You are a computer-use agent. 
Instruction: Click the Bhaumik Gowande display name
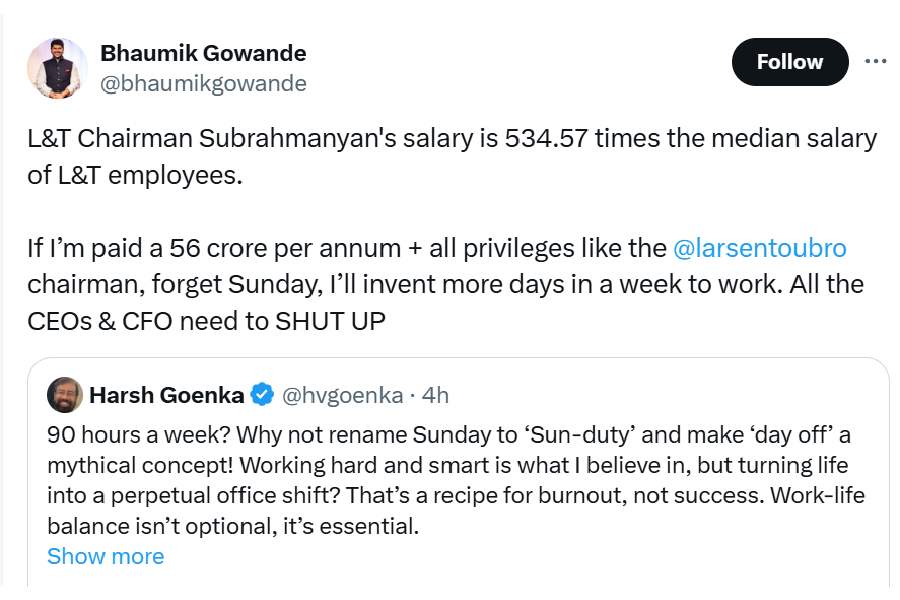point(203,53)
